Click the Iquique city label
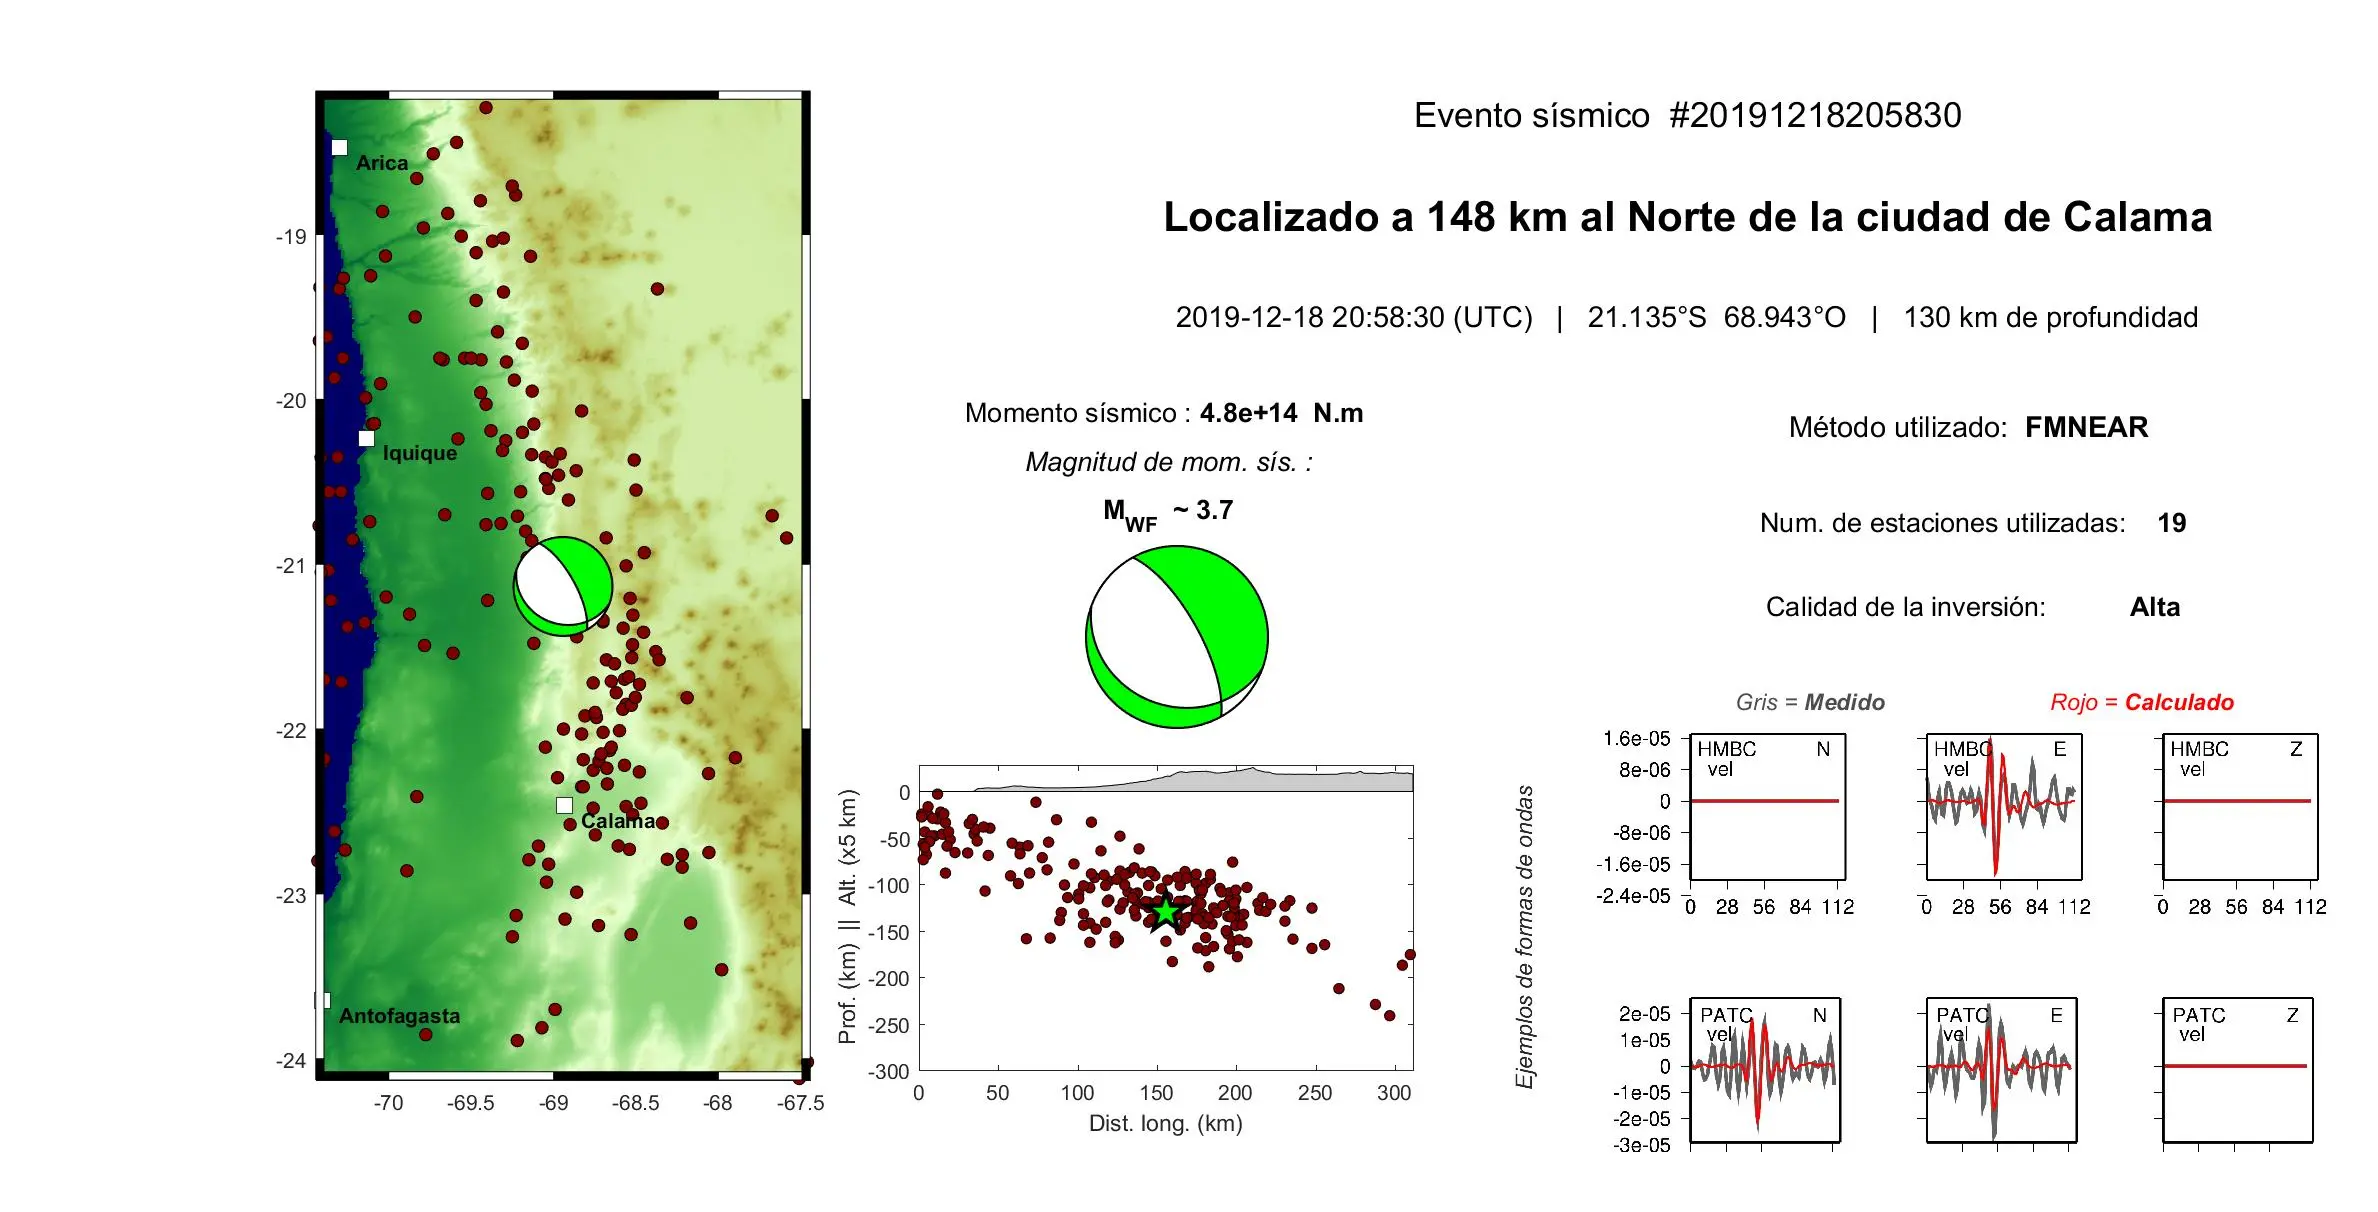2378x1212 pixels. tap(420, 453)
